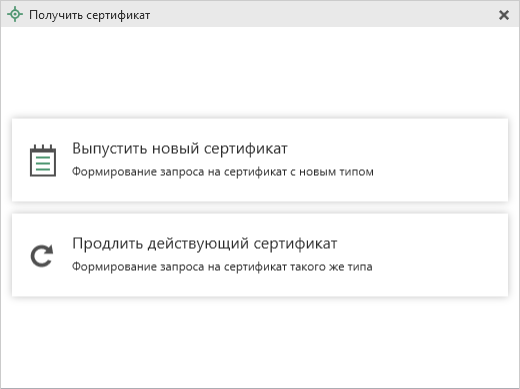Click the green lines inside notepad icon
This screenshot has width=520, height=389.
(43, 163)
